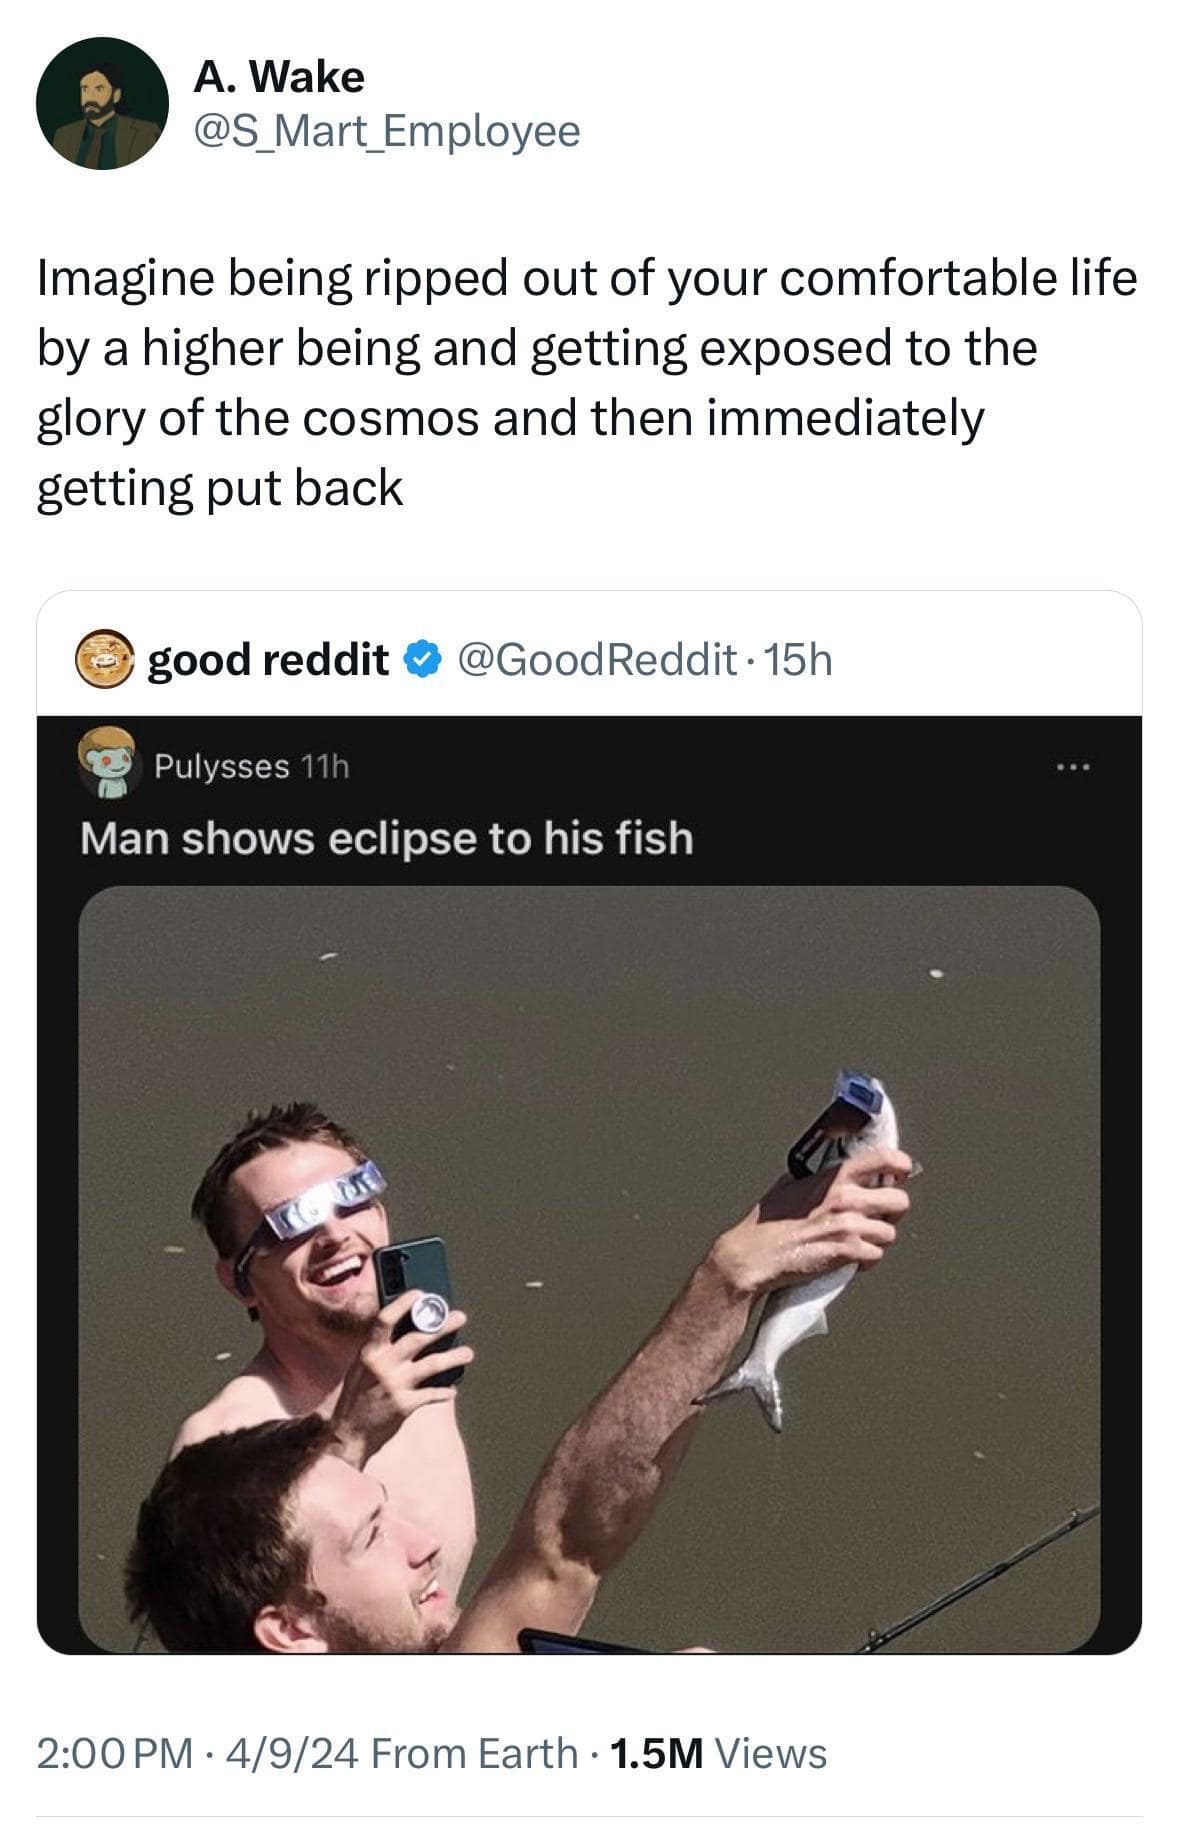
Task: Click the Pulysses Reddit snoo avatar
Action: tap(105, 768)
